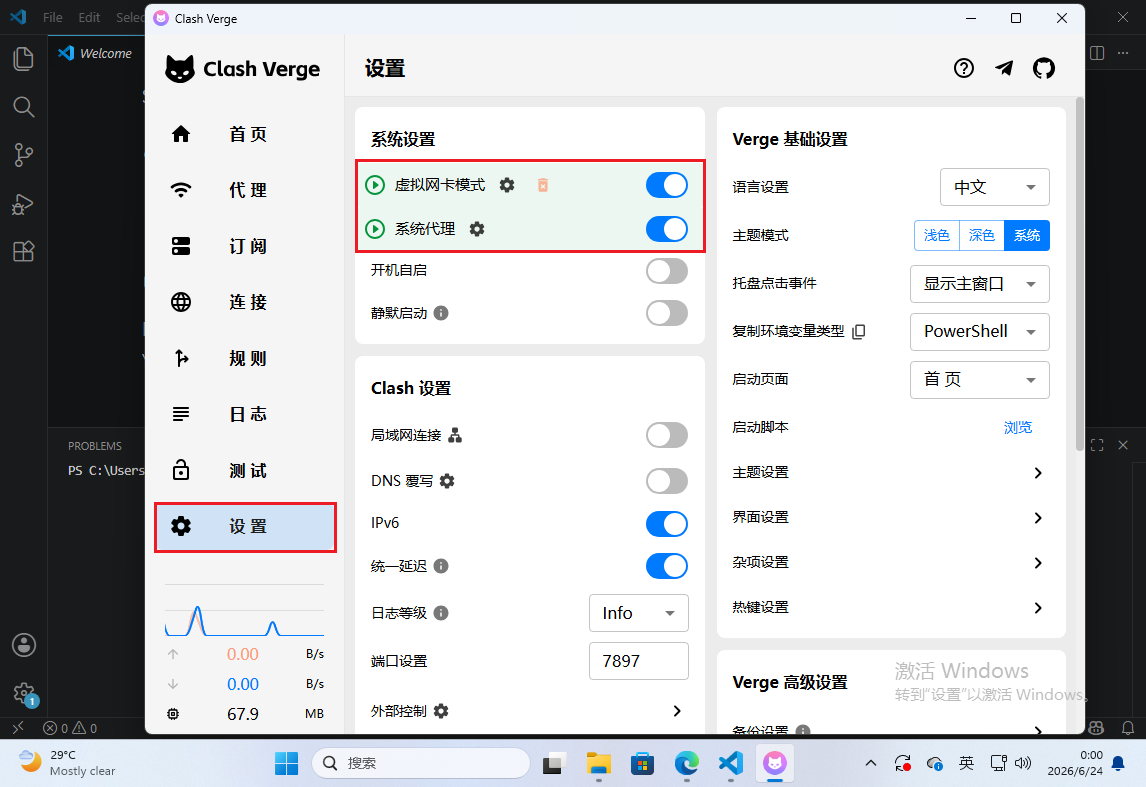The height and width of the screenshot is (787, 1146).
Task: Click the network icon beside 局域网连接
Action: (455, 436)
